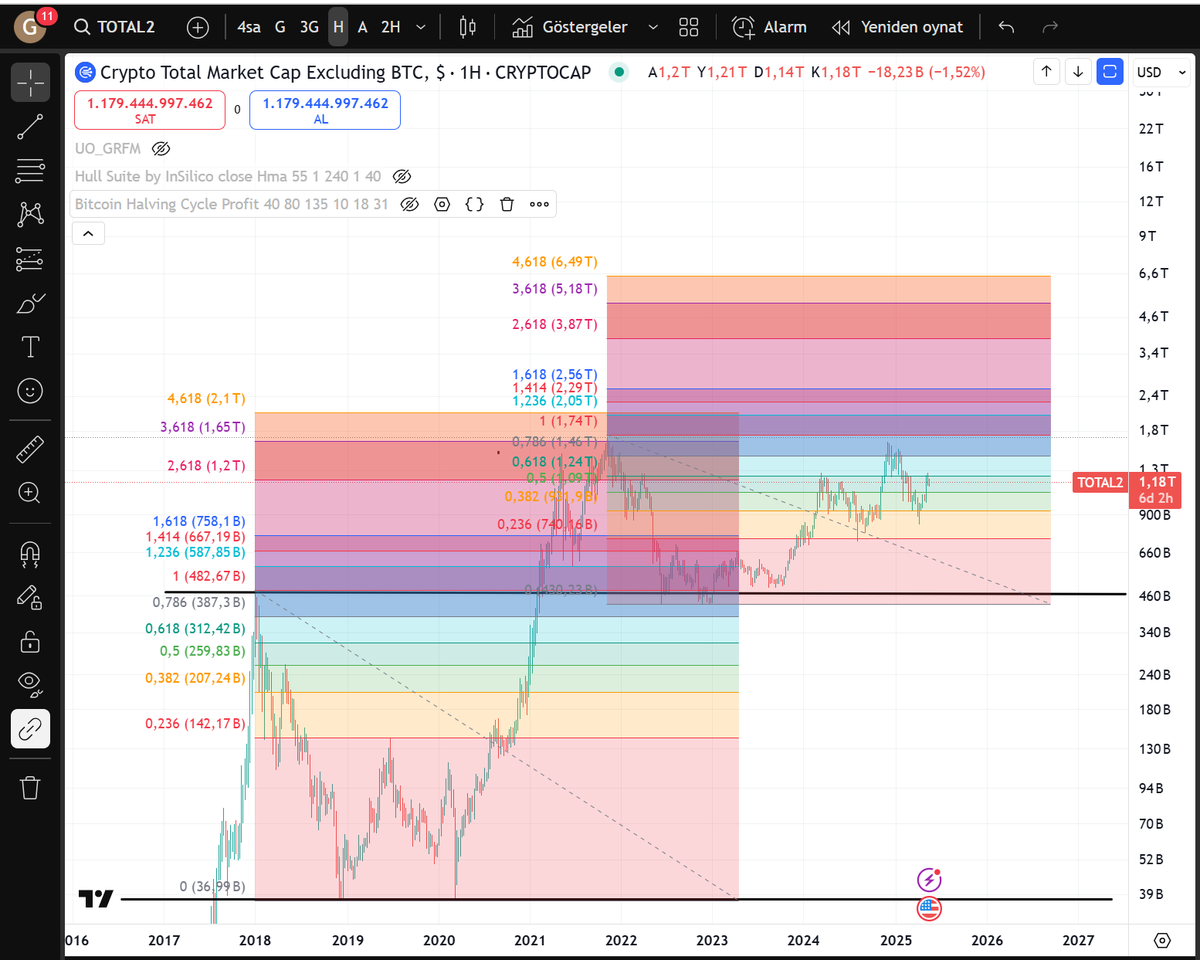Delete all drawings with trash icon in sidebar
Screen dimensions: 1200x960
[30, 787]
